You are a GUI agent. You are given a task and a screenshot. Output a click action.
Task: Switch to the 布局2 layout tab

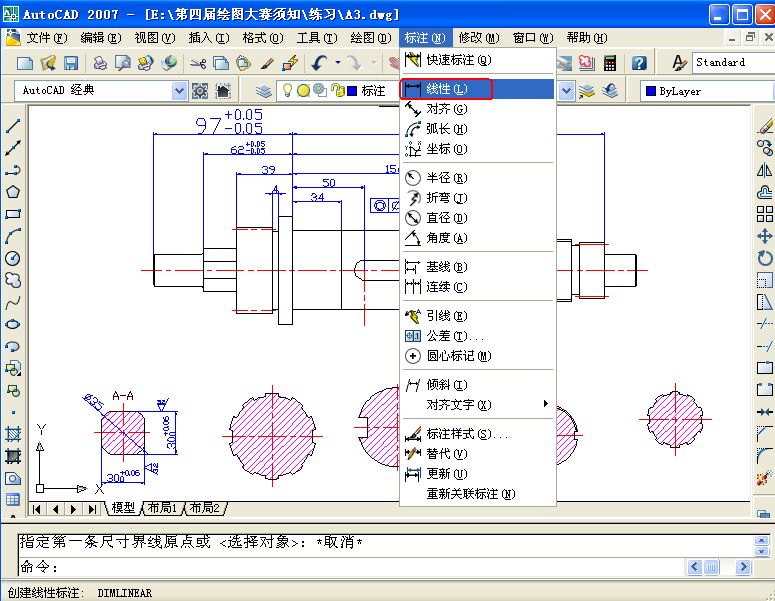pyautogui.click(x=205, y=508)
